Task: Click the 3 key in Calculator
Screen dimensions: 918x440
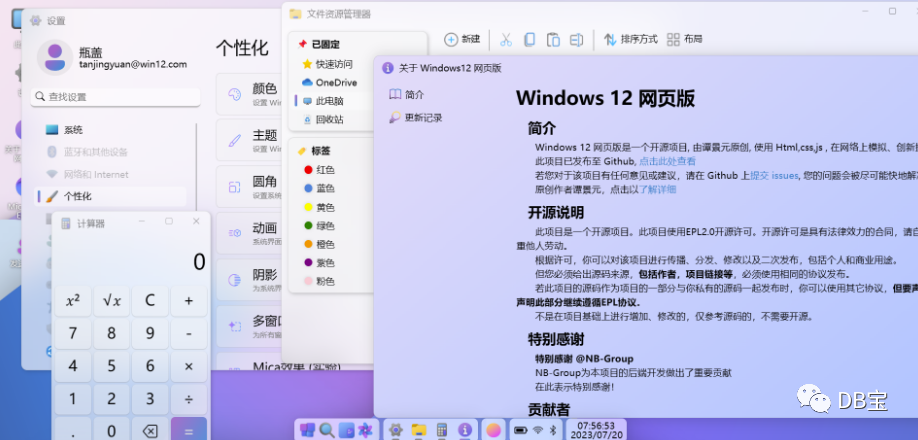Action: [150, 399]
